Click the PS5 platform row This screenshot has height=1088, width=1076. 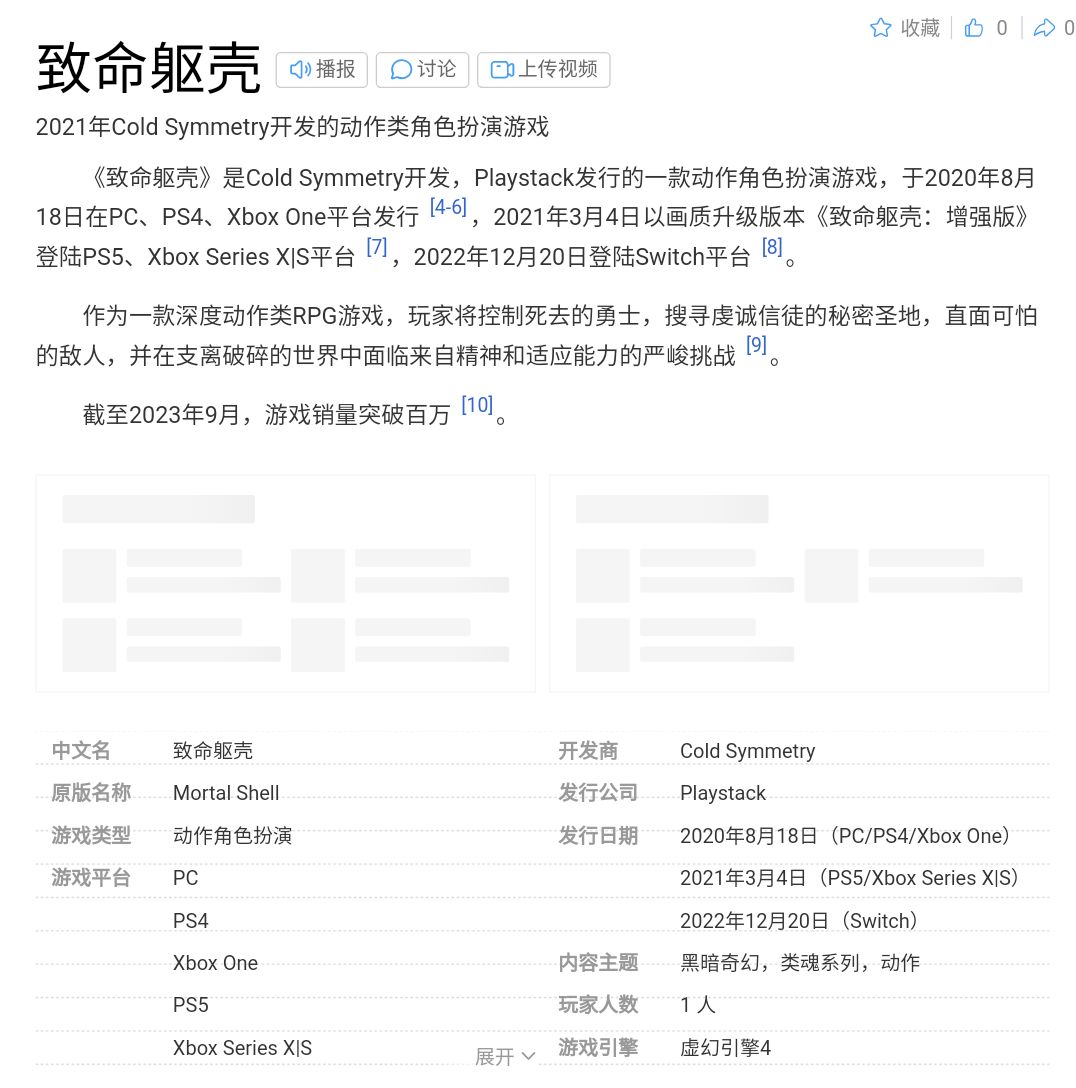(191, 1005)
